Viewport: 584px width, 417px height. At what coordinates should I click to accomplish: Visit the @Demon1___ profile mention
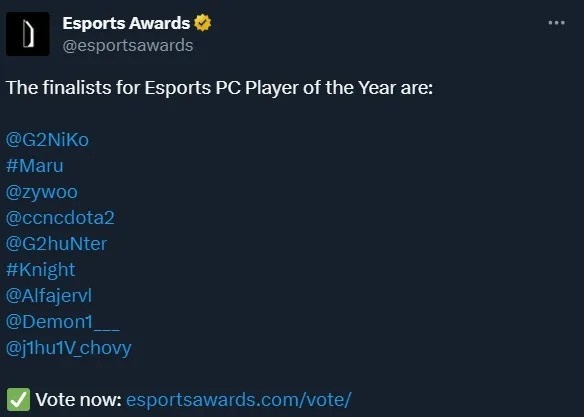click(63, 322)
